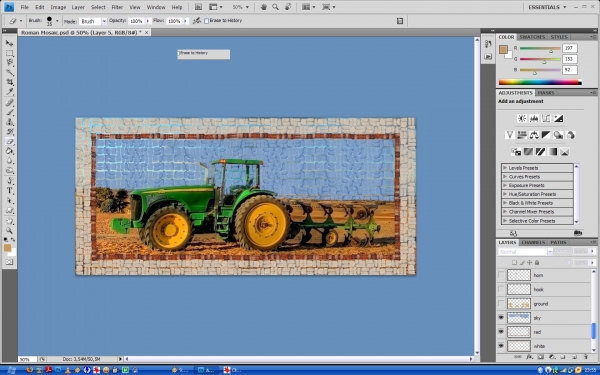Viewport: 600px width, 375px height.
Task: Expand Black & White Presets
Action: click(x=505, y=203)
